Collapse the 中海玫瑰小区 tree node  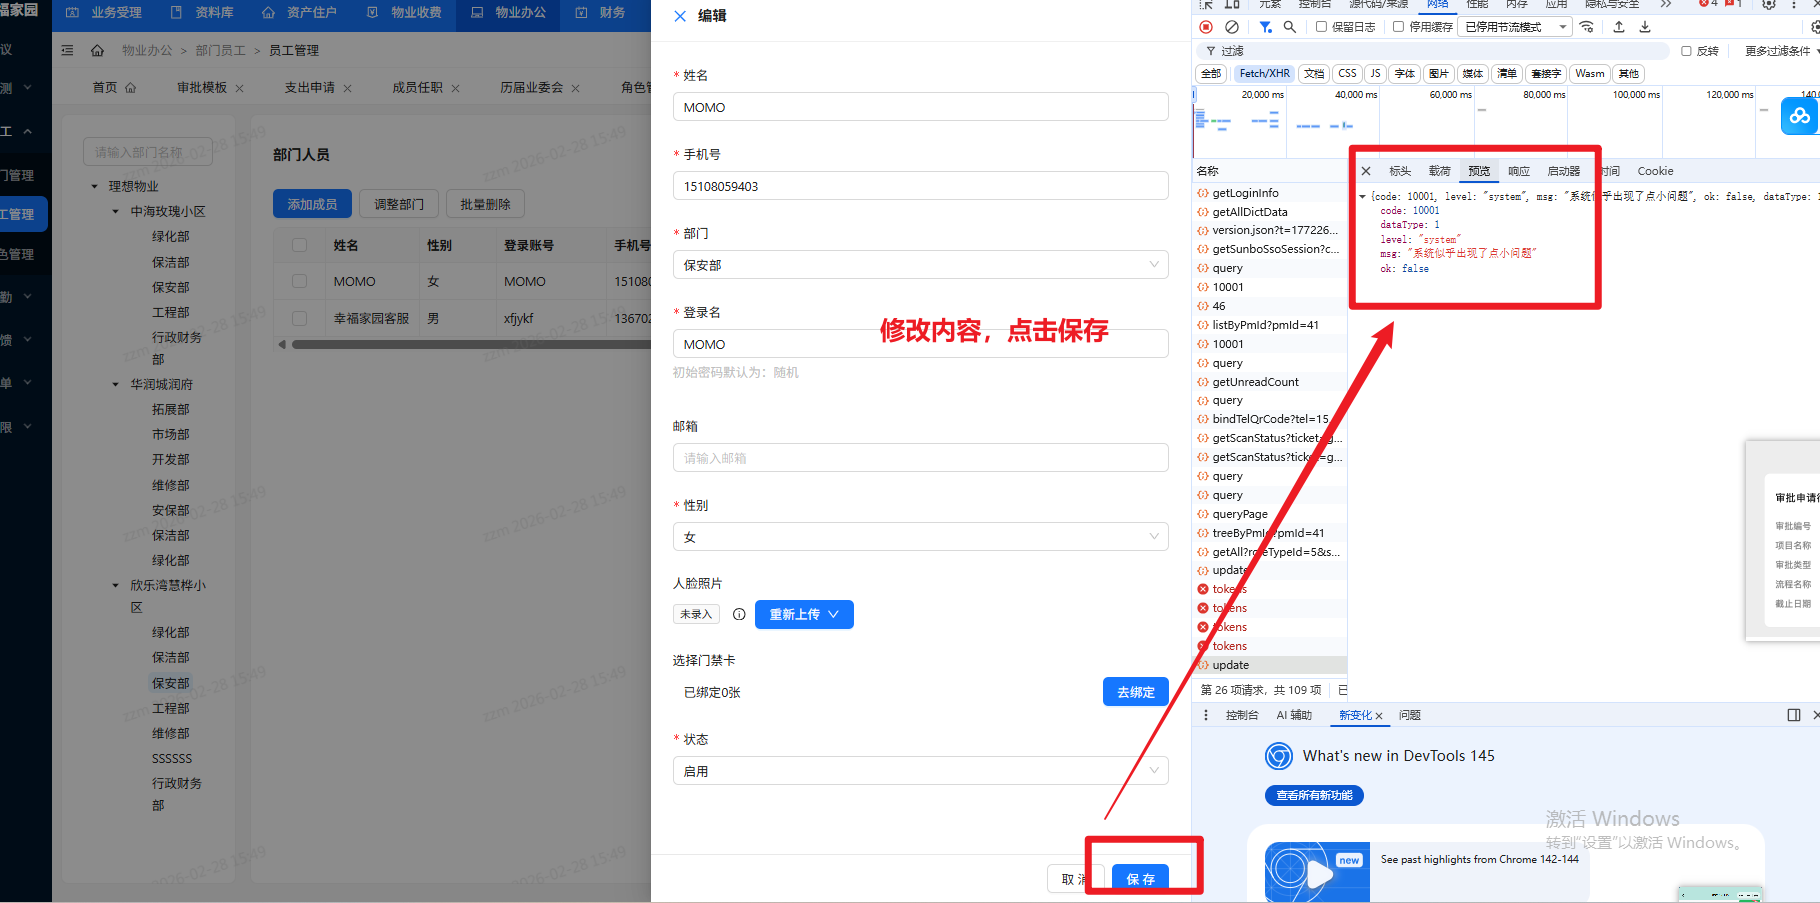[x=114, y=211]
